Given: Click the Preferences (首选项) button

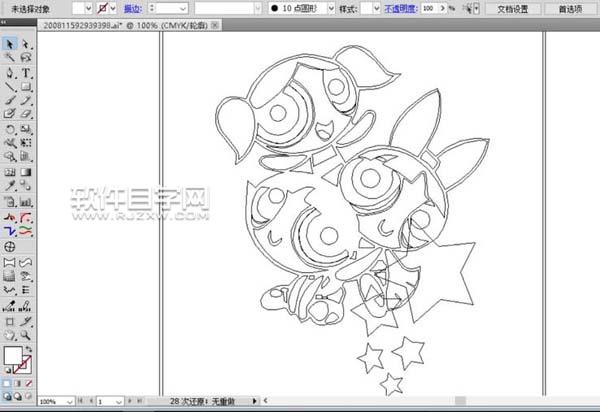Looking at the screenshot, I should point(570,8).
